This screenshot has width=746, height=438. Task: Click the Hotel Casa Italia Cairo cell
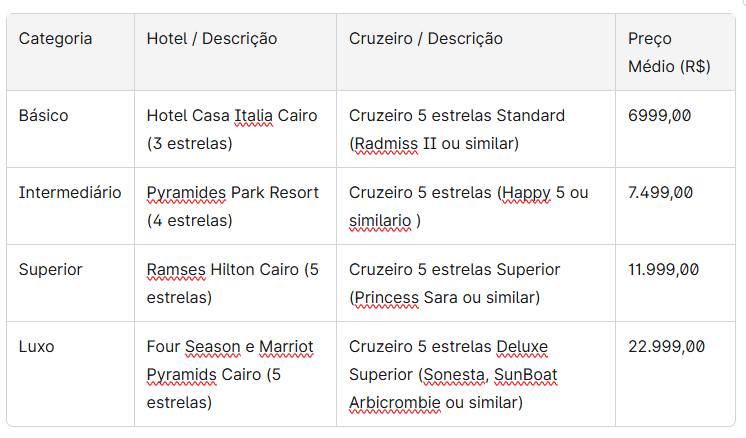point(232,129)
